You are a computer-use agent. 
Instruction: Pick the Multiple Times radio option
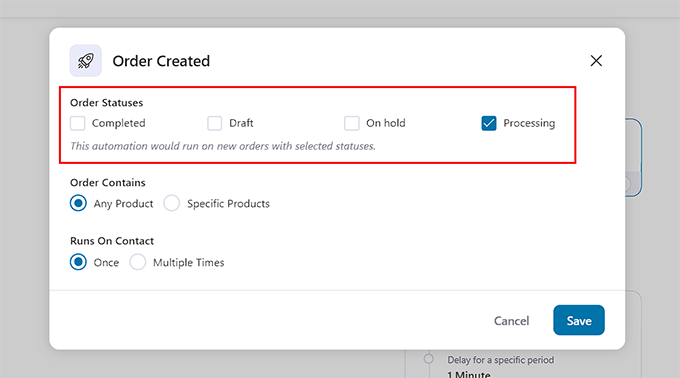point(137,262)
